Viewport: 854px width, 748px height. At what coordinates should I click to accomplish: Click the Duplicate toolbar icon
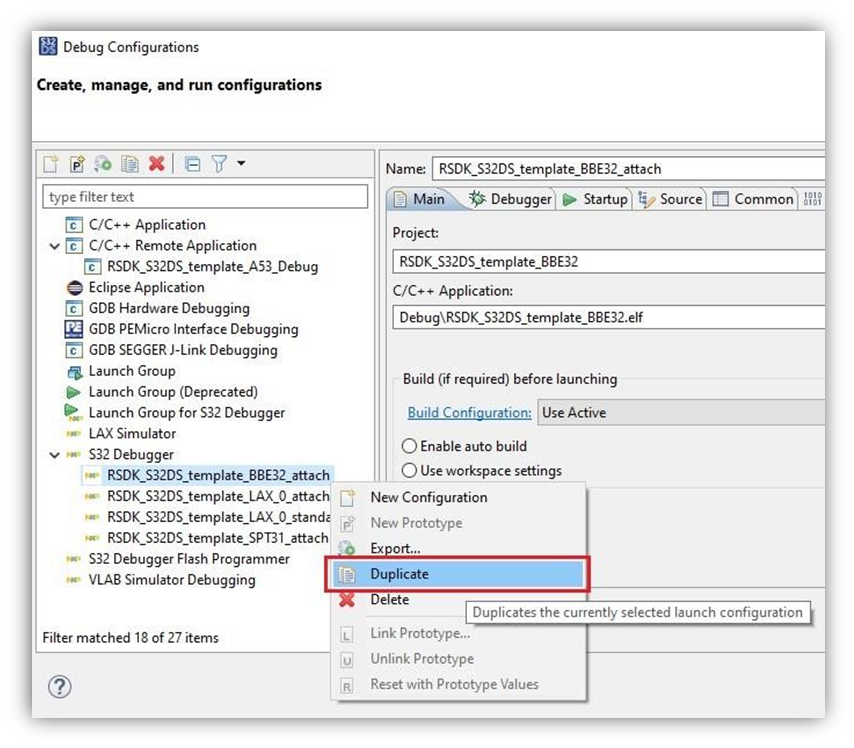click(129, 162)
